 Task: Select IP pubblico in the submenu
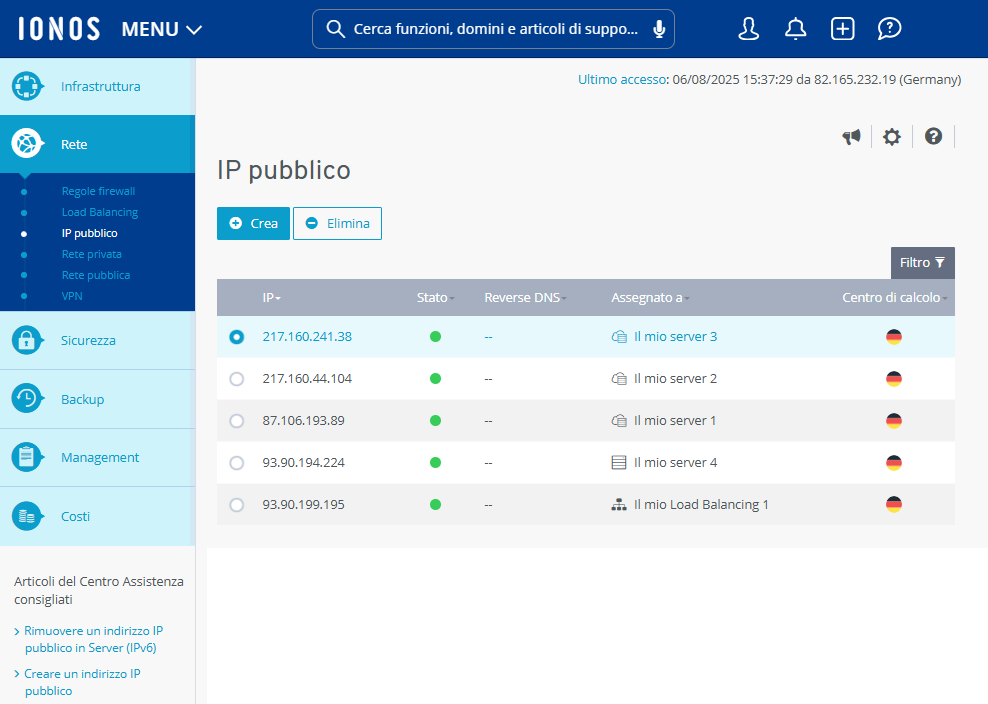click(89, 233)
